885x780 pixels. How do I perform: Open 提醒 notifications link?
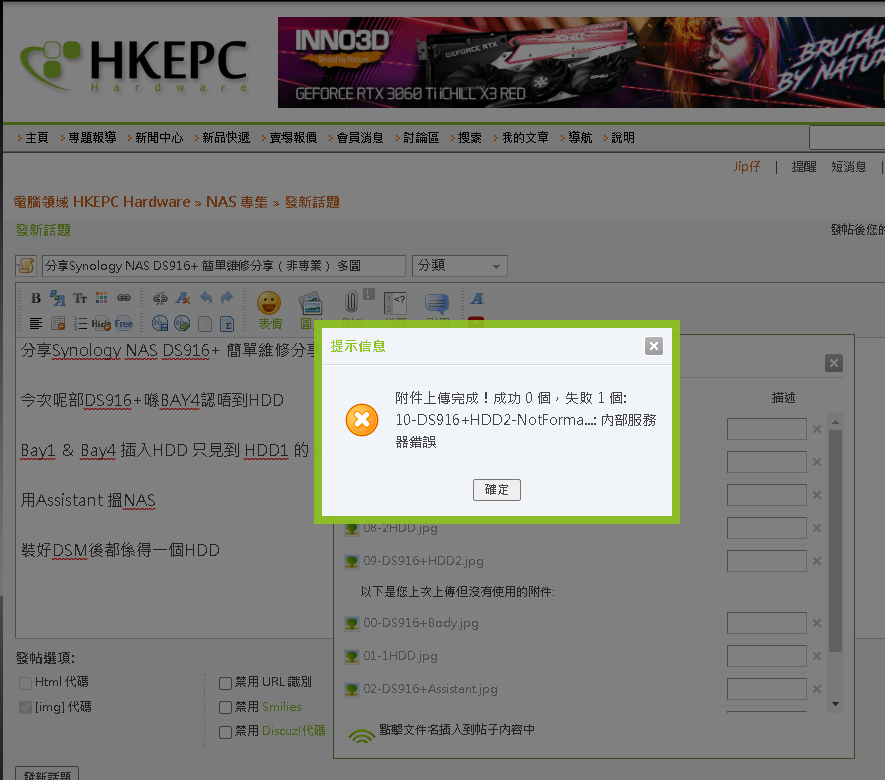(x=804, y=166)
